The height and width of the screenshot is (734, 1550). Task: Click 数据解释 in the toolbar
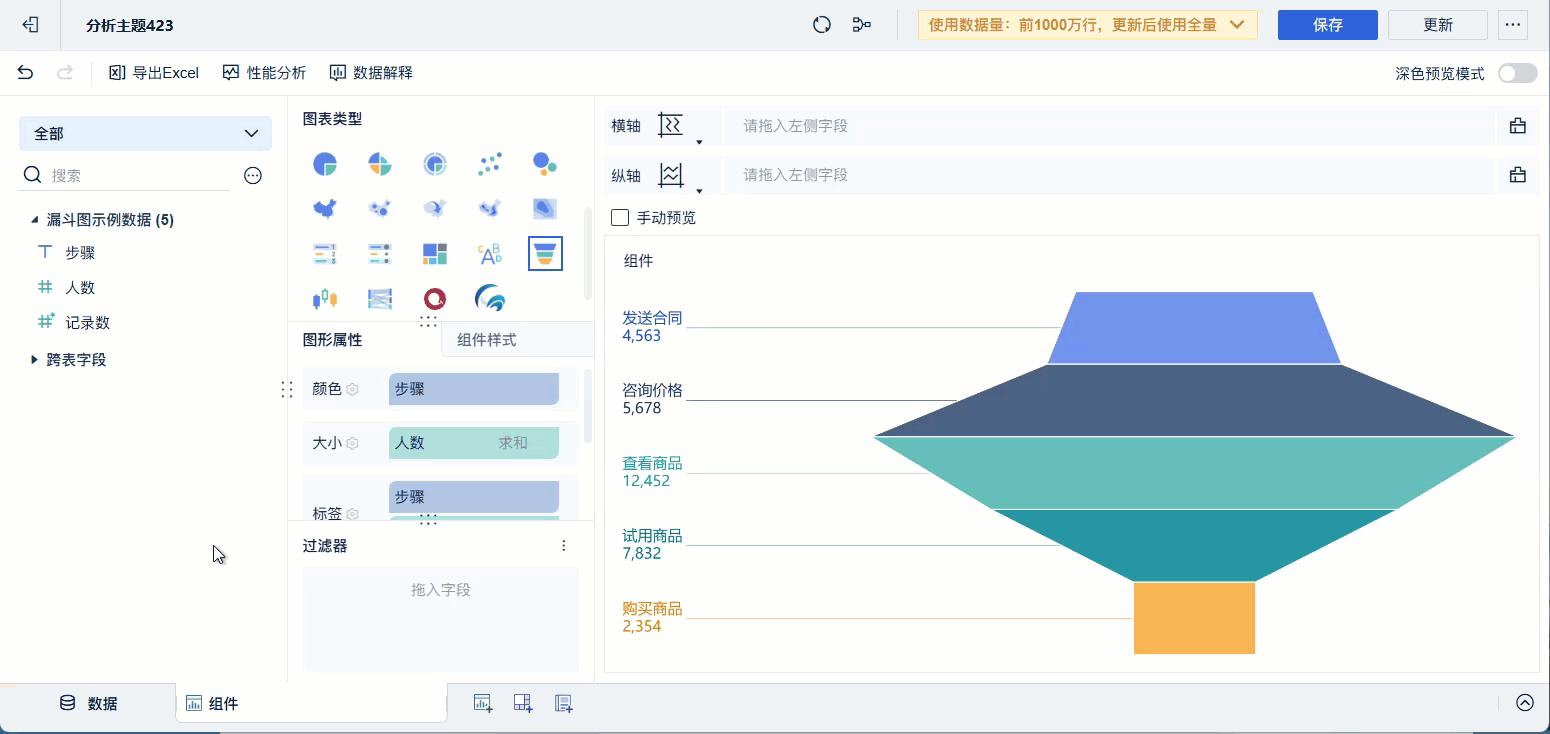click(371, 73)
